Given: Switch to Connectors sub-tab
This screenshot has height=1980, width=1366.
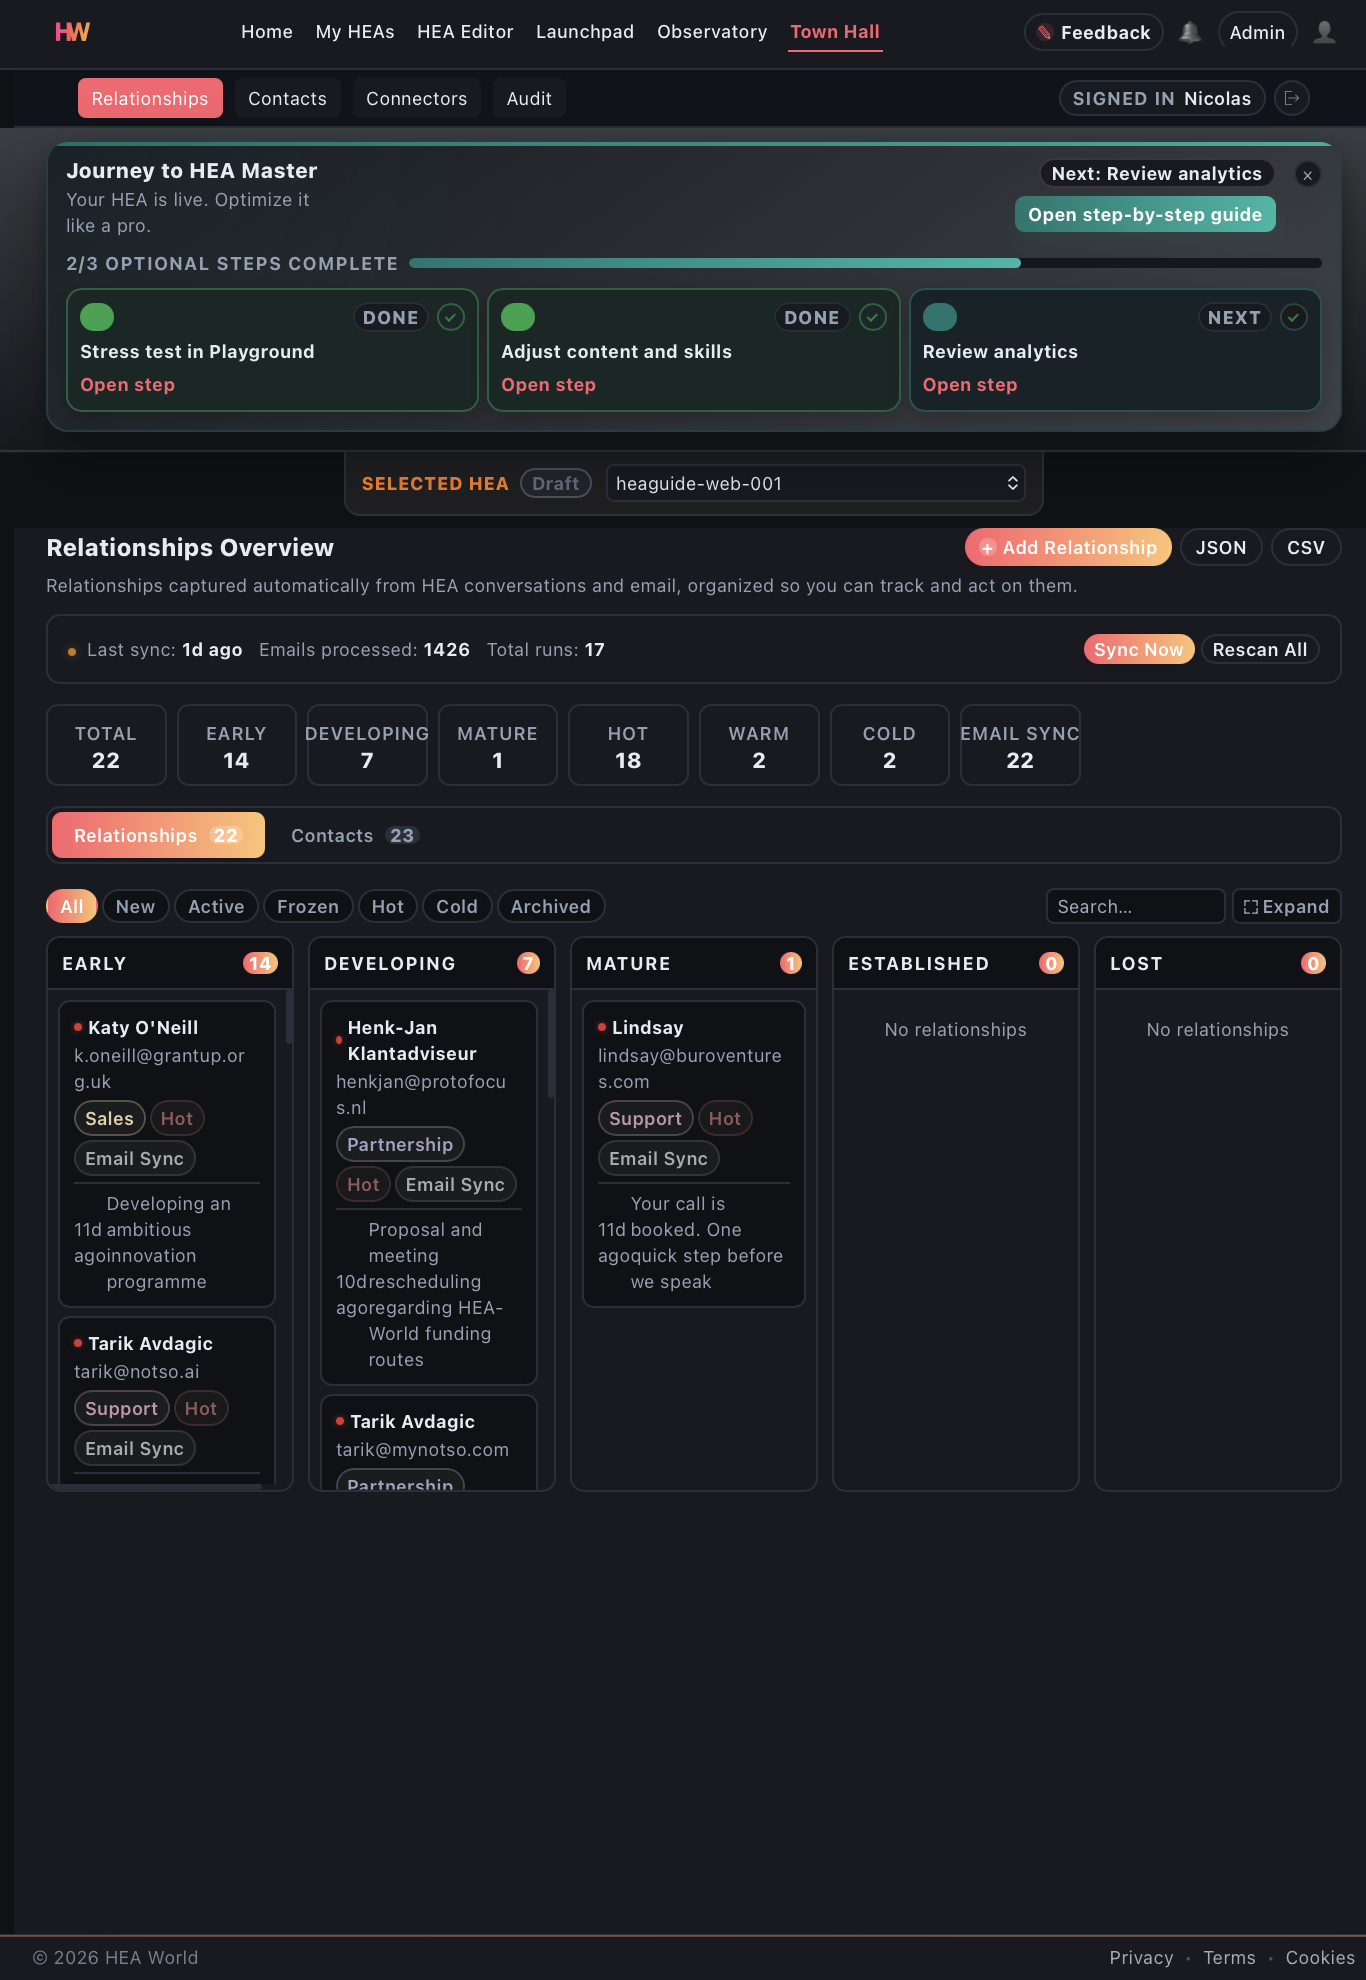Looking at the screenshot, I should coord(416,98).
